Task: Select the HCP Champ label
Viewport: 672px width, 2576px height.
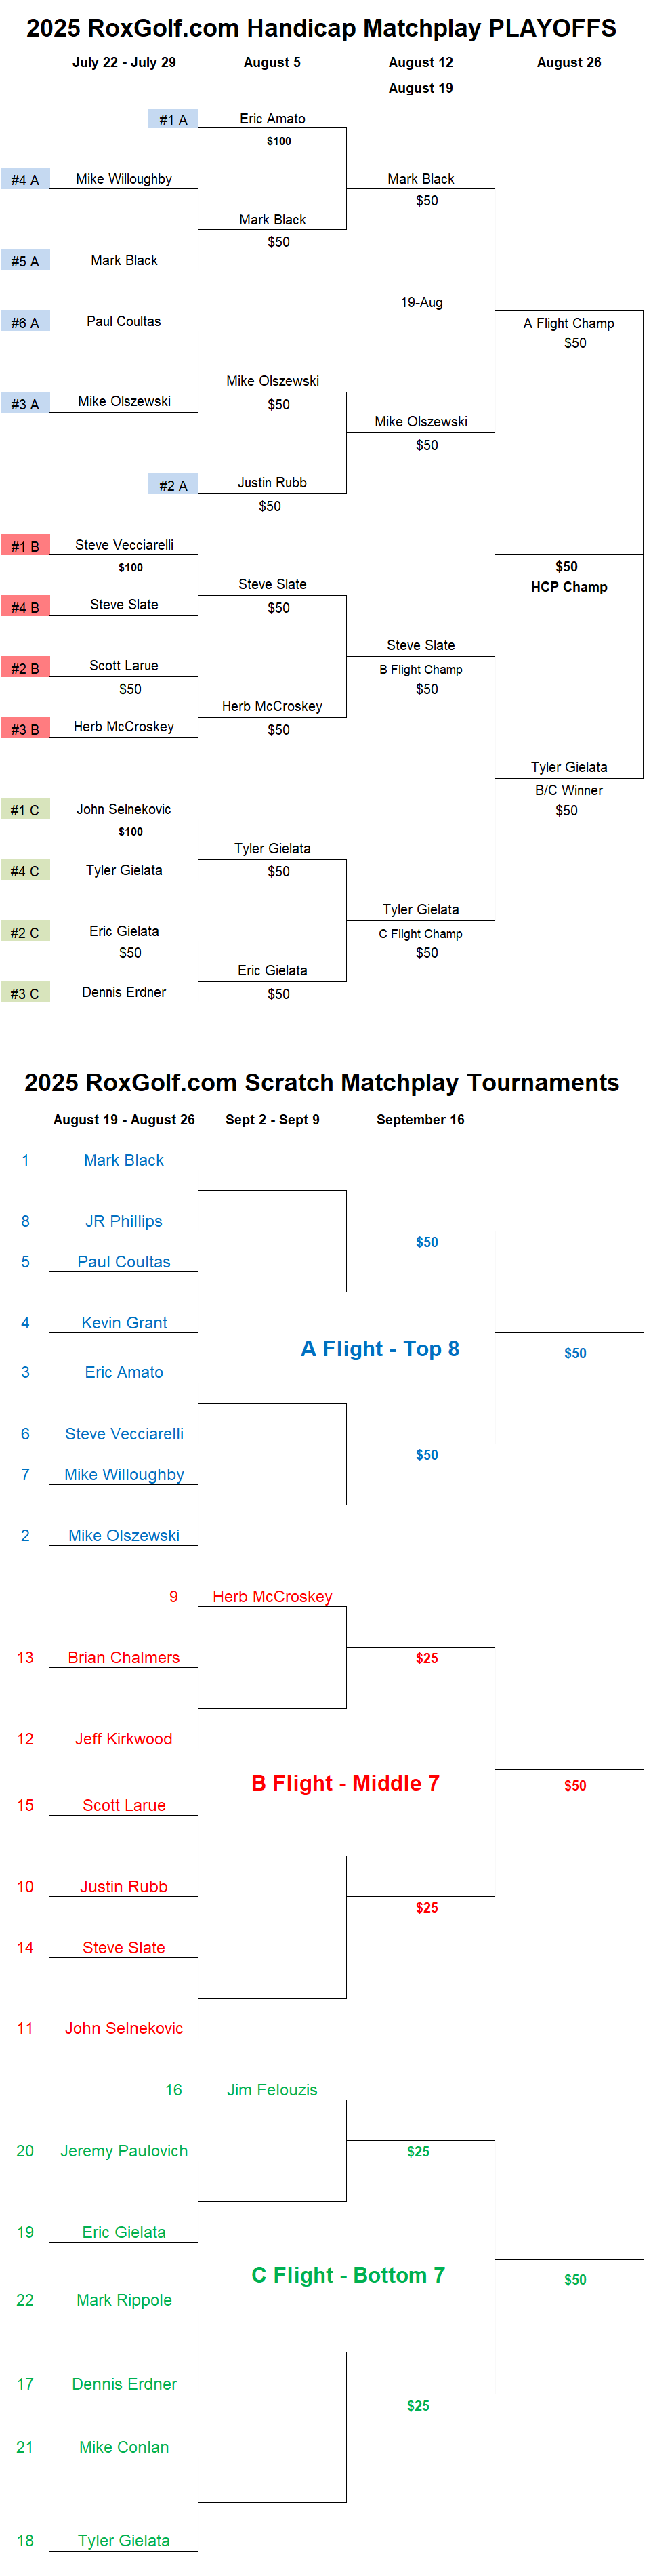Action: coord(569,587)
